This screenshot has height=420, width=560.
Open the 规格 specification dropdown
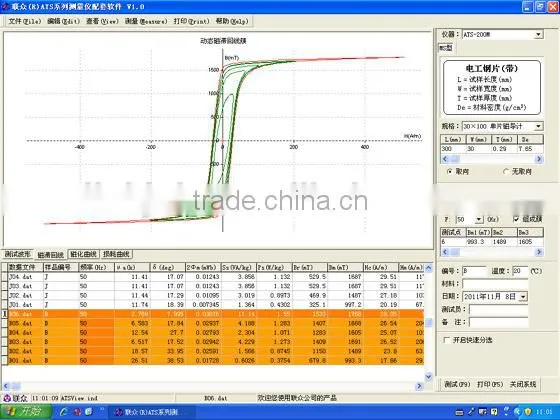click(538, 126)
